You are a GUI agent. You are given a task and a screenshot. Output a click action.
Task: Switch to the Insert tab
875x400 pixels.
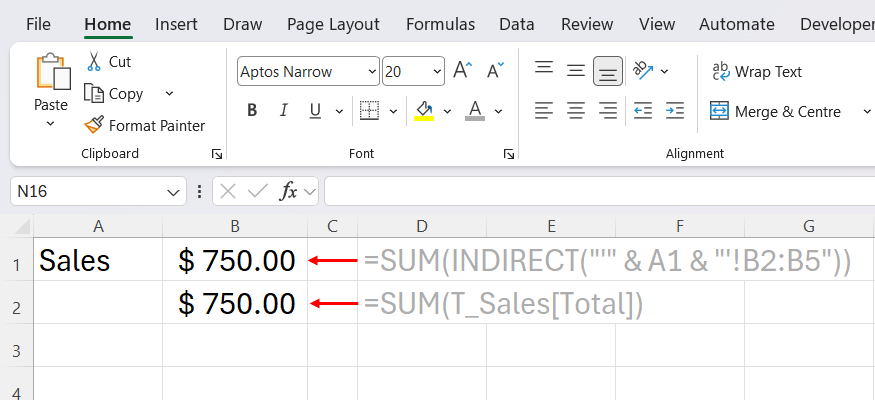click(x=176, y=24)
